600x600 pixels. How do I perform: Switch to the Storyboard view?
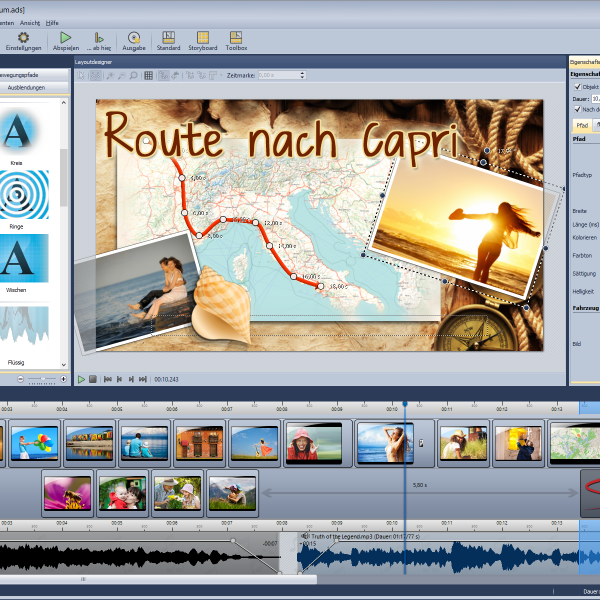[x=203, y=41]
